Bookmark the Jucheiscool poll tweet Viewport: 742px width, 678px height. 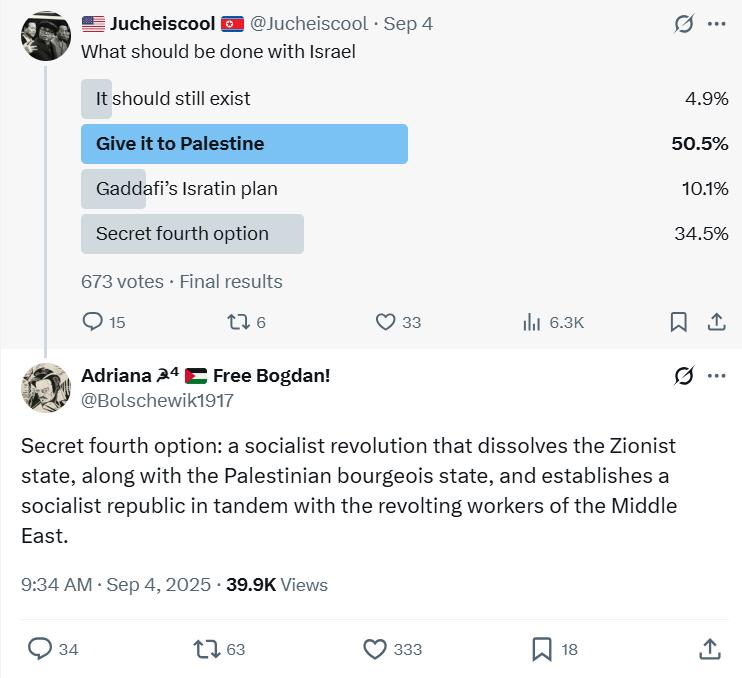click(678, 322)
